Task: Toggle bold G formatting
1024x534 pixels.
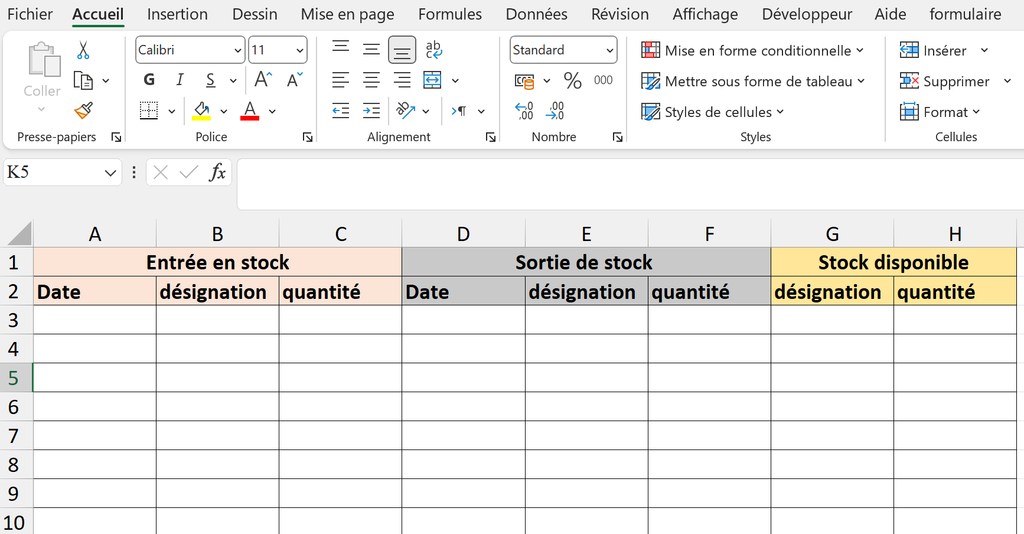Action: tap(149, 80)
